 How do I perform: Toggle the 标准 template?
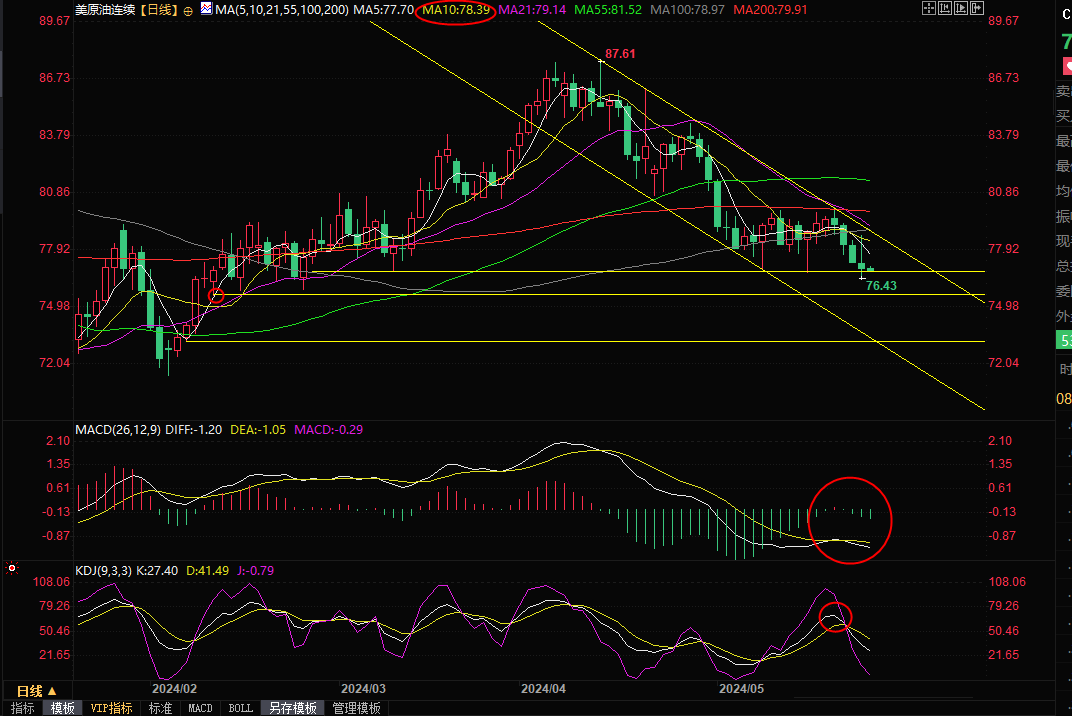[160, 708]
